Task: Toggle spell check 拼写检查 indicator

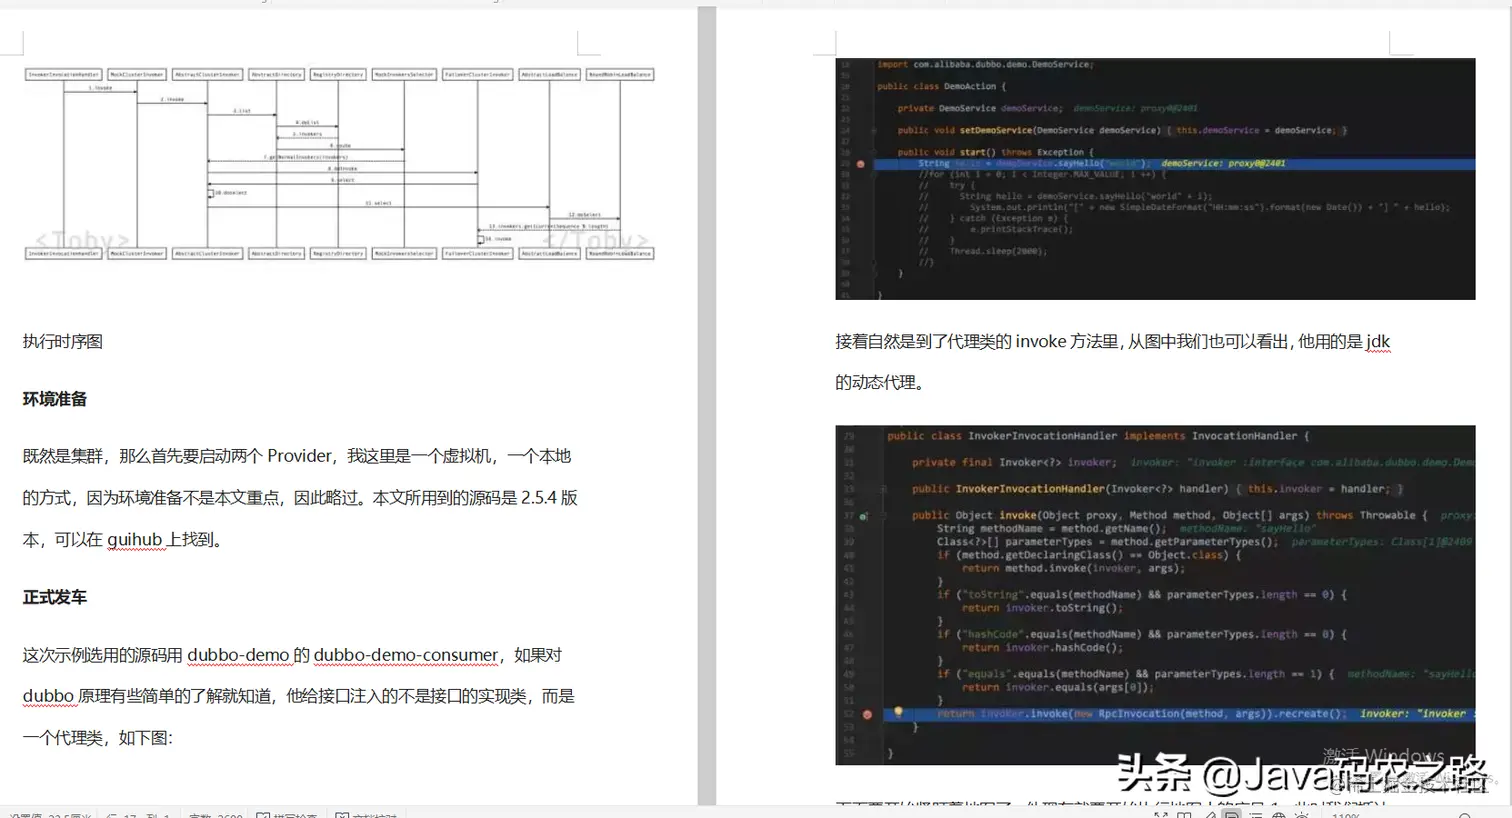Action: [x=287, y=815]
